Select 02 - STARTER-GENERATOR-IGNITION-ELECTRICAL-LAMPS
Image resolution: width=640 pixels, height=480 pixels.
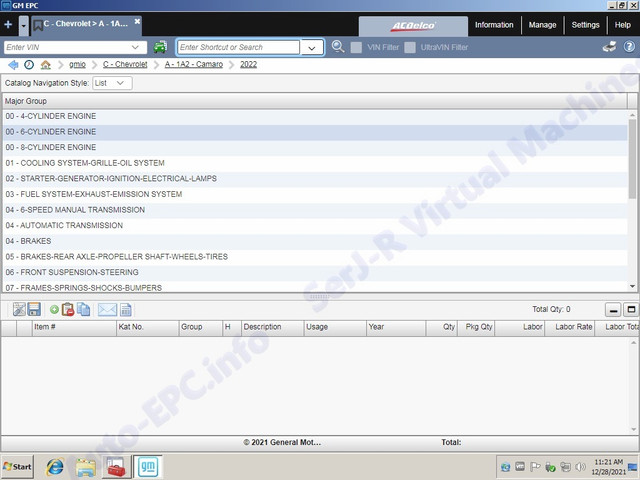[315, 179]
